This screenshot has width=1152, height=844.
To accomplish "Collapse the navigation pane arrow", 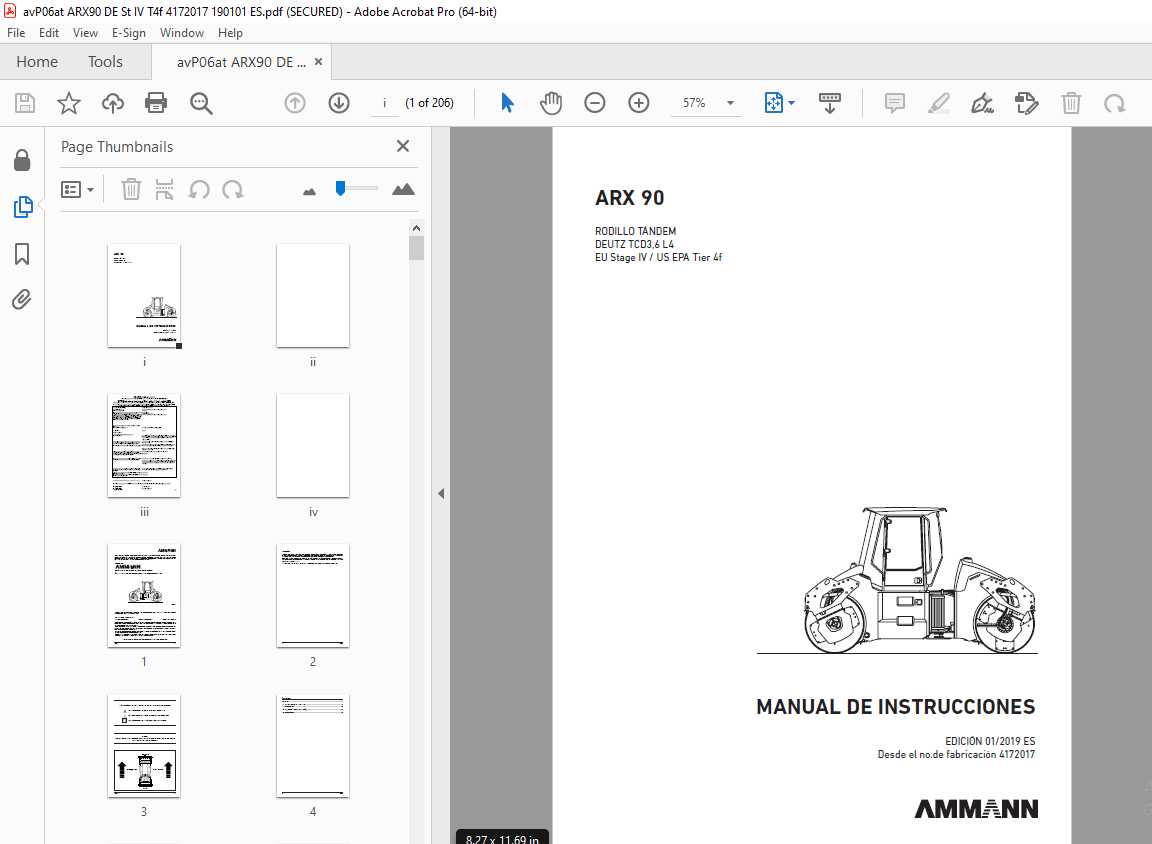I will [441, 494].
